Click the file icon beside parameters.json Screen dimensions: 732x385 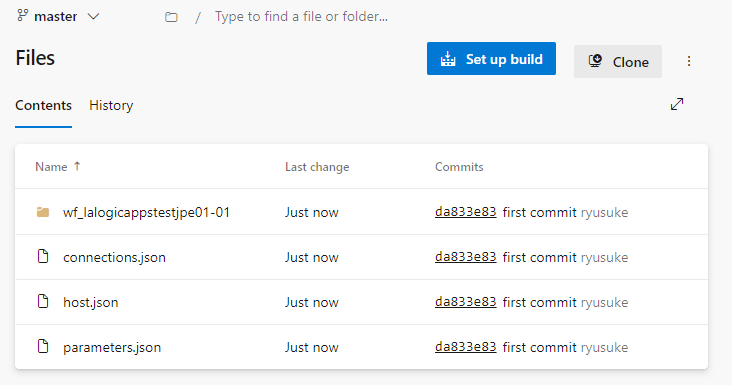tap(43, 346)
